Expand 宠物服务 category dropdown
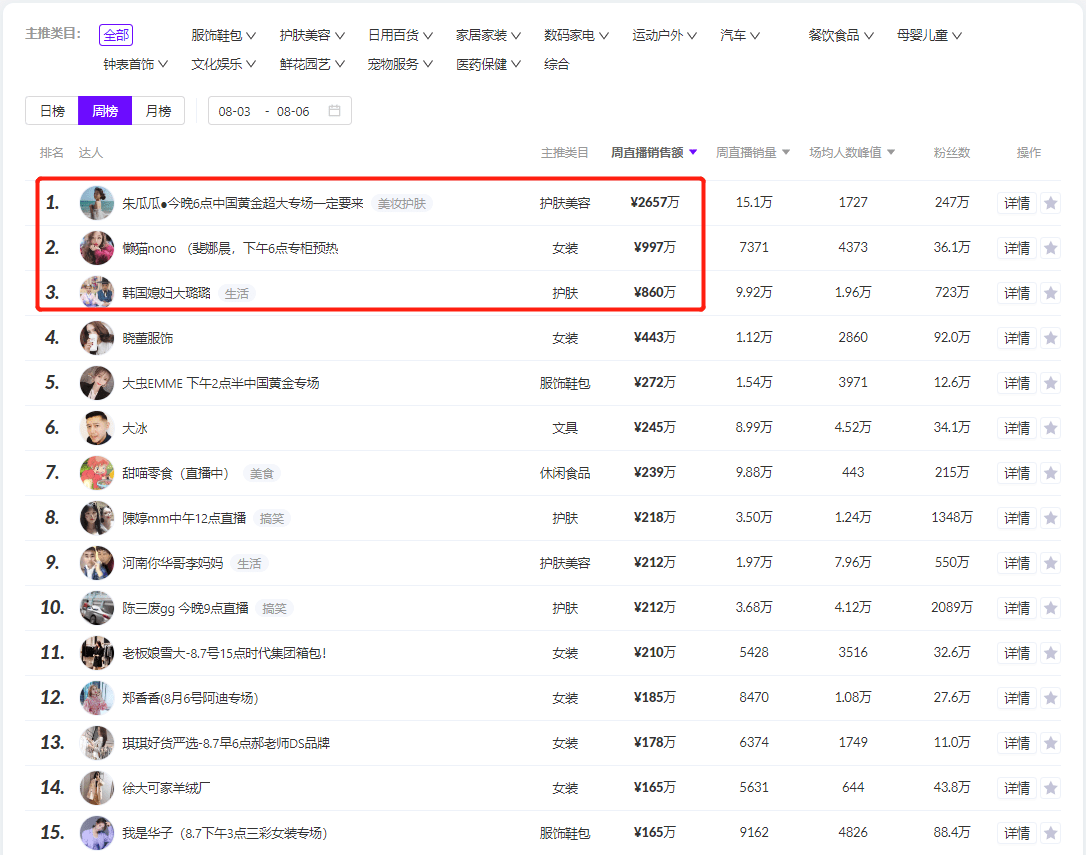 click(x=400, y=64)
